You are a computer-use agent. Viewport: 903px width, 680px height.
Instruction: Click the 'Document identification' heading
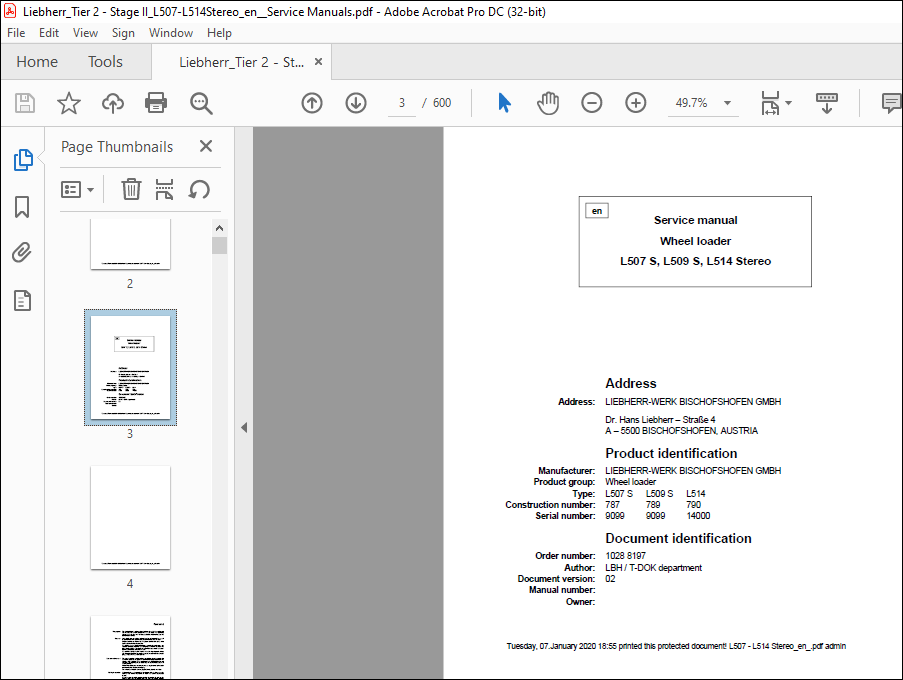point(678,538)
